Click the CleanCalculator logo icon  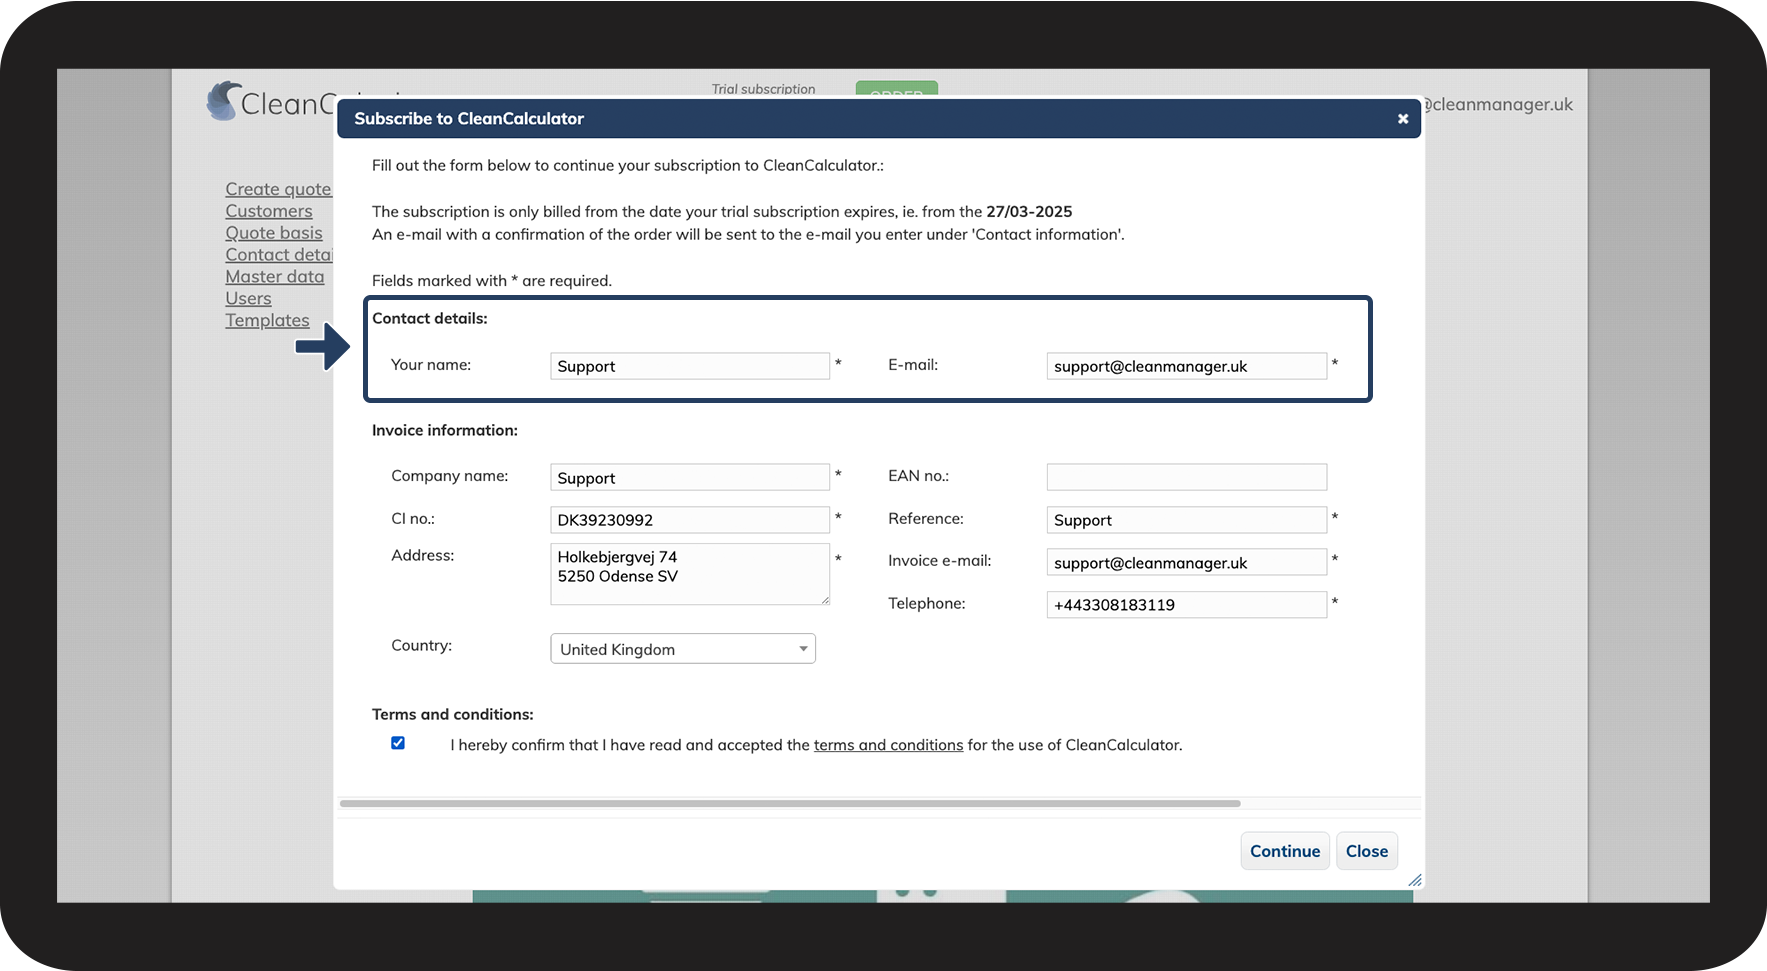point(223,101)
